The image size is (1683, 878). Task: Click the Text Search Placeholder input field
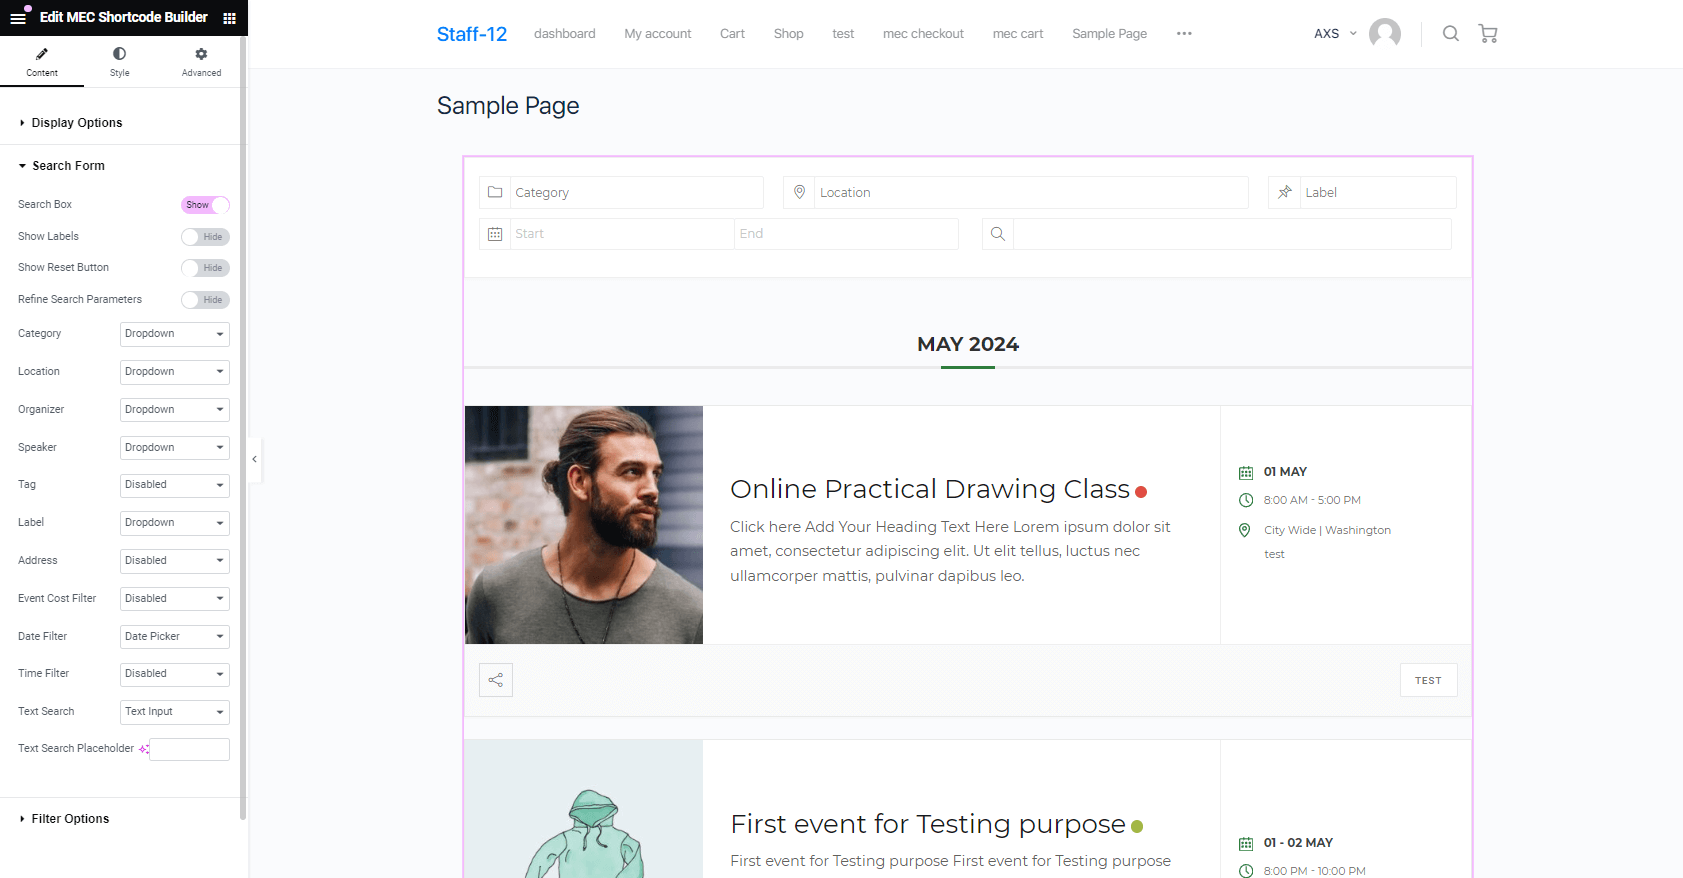coord(190,749)
